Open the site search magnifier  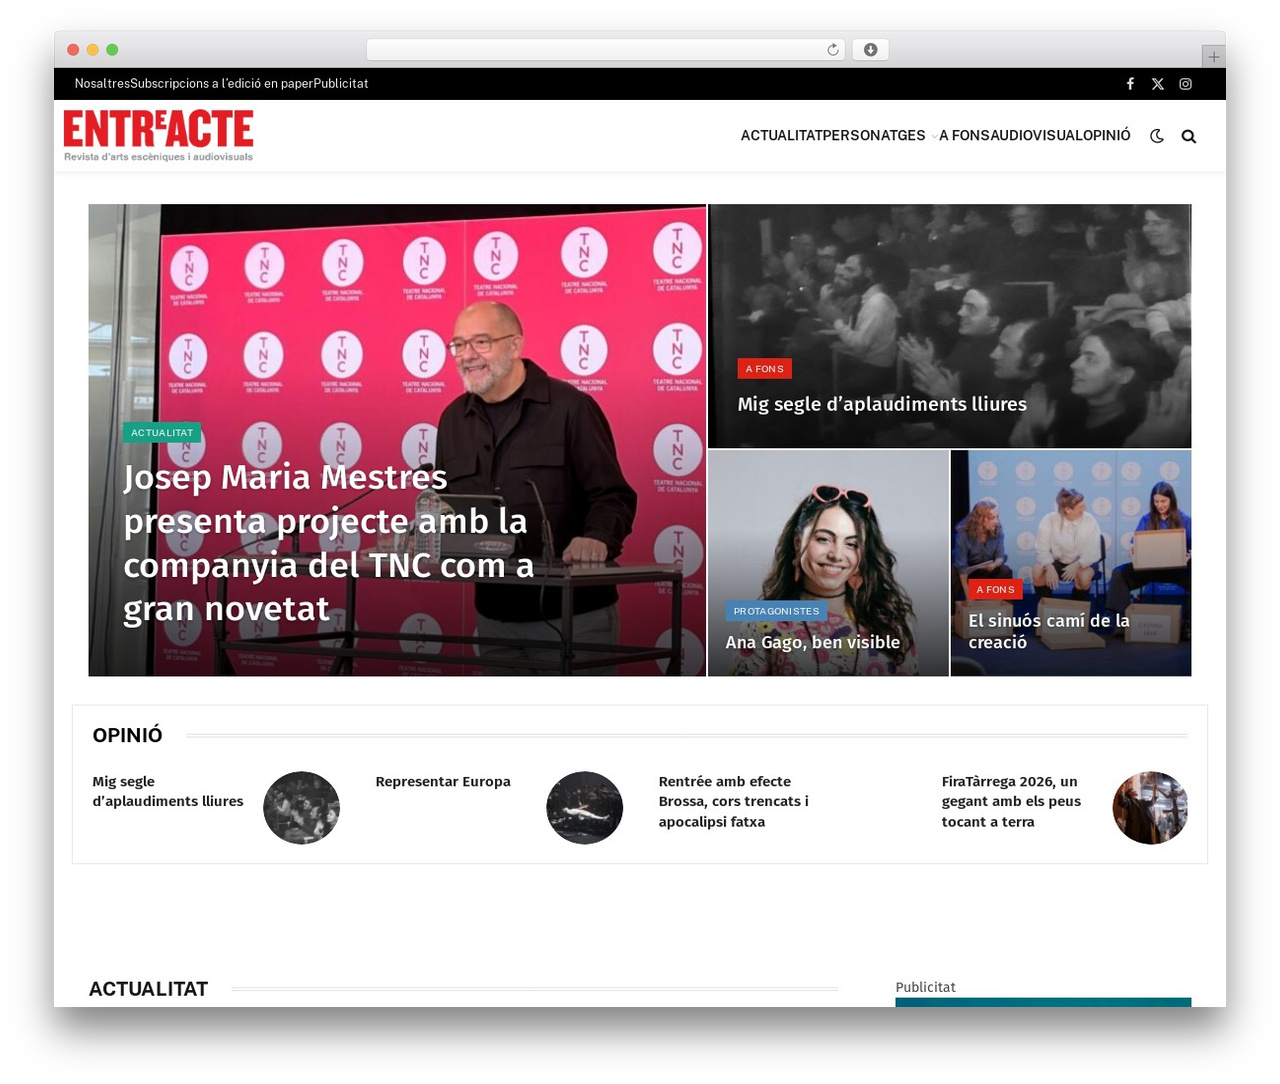[x=1189, y=136]
